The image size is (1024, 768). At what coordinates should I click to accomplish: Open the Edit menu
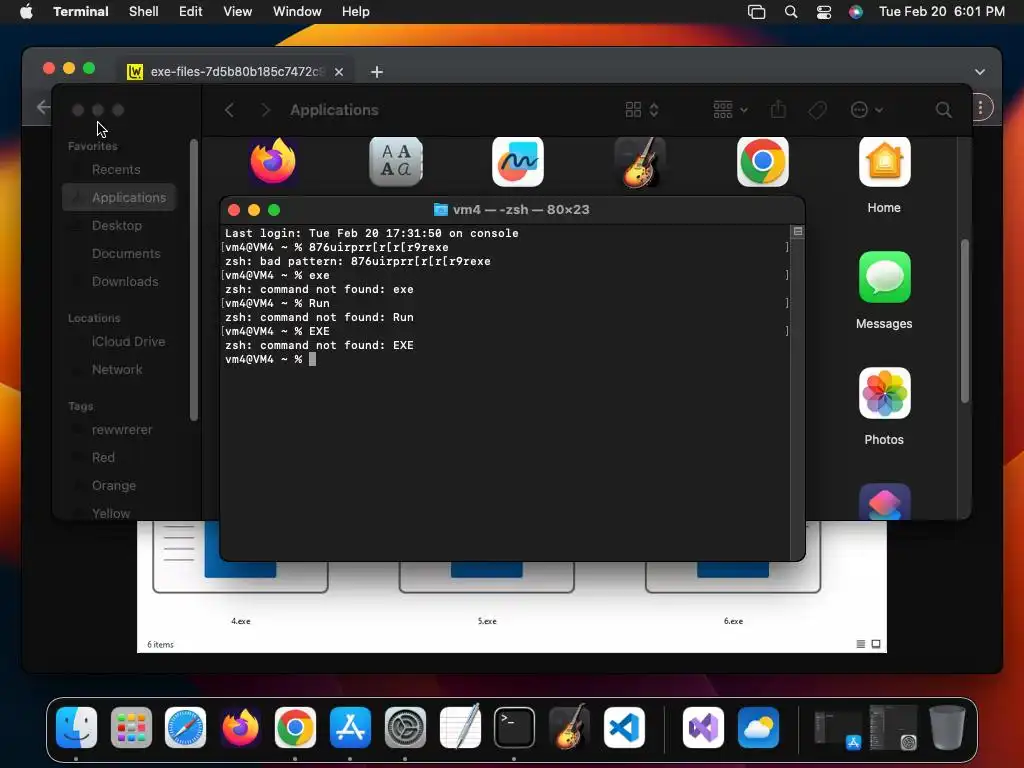tap(190, 12)
